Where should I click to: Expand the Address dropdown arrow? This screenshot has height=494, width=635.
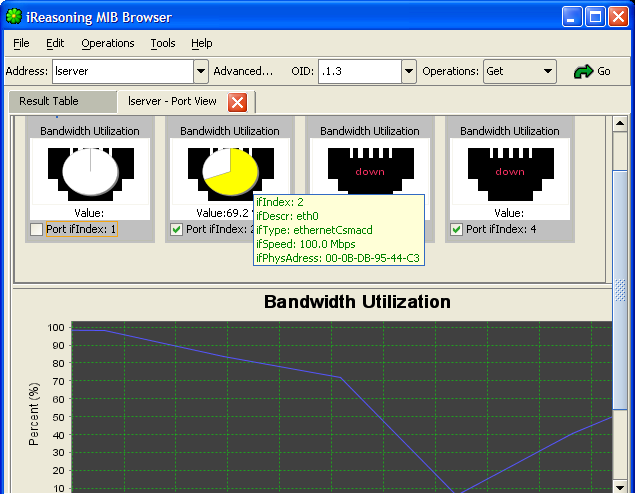[200, 71]
